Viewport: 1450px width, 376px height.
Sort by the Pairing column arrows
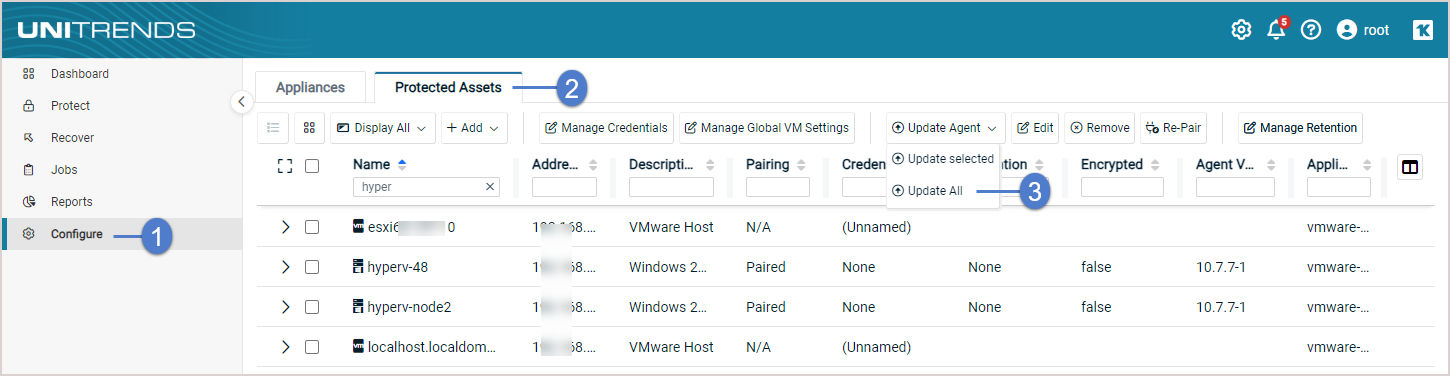[x=805, y=165]
